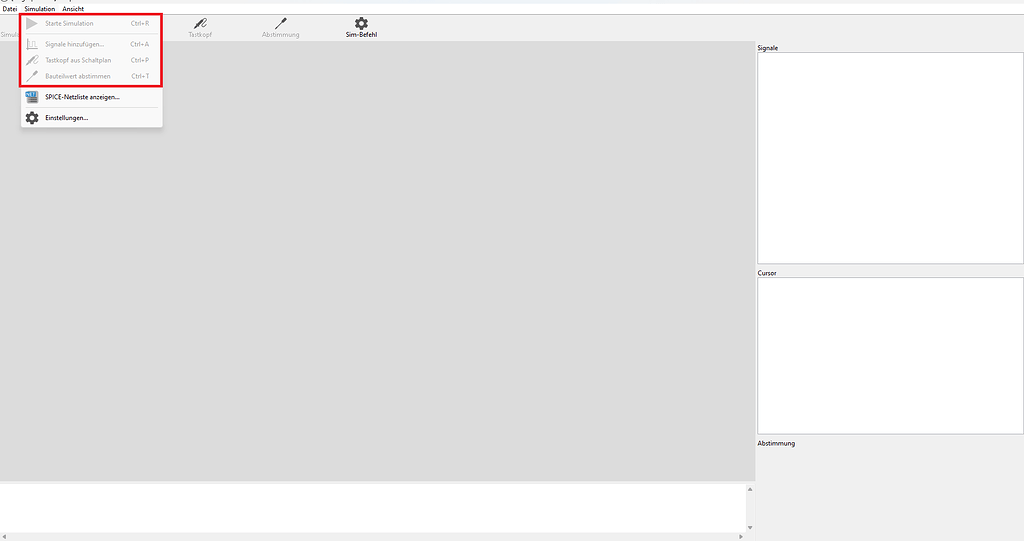1024x541 pixels.
Task: Select the Abstimmung toolbar tool
Action: click(280, 27)
